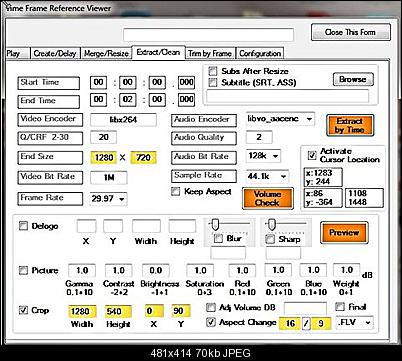
Task: Click the Red value field
Action: [x=242, y=270]
